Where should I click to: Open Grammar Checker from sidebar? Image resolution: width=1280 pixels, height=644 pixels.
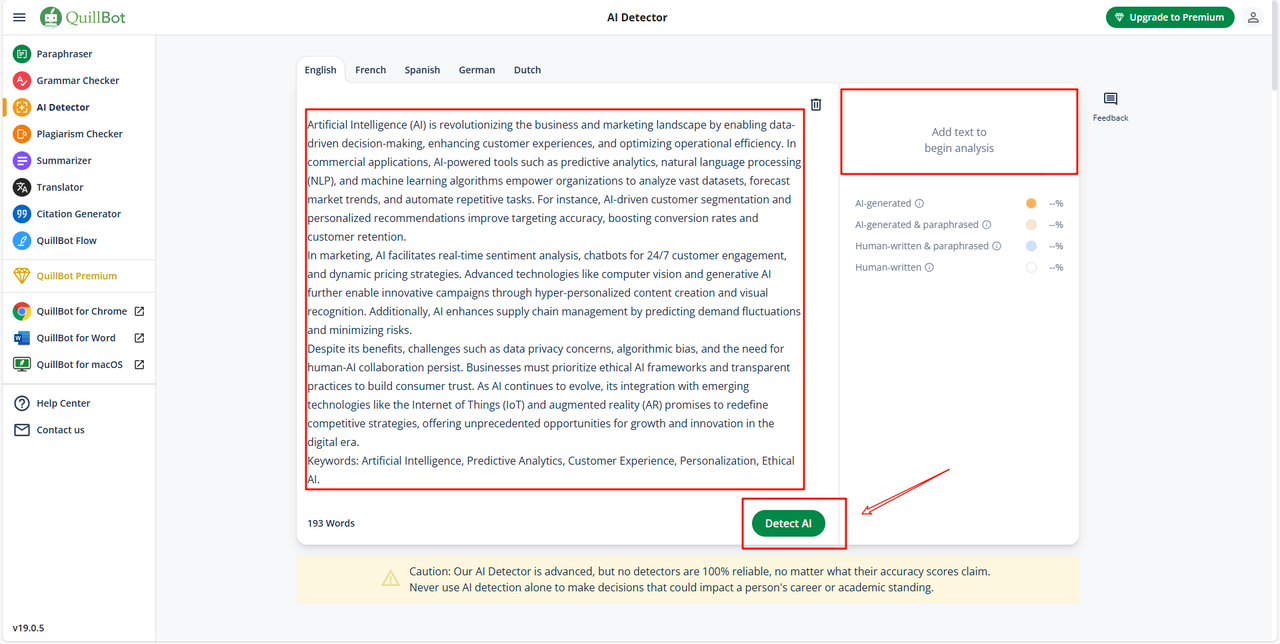click(x=78, y=80)
